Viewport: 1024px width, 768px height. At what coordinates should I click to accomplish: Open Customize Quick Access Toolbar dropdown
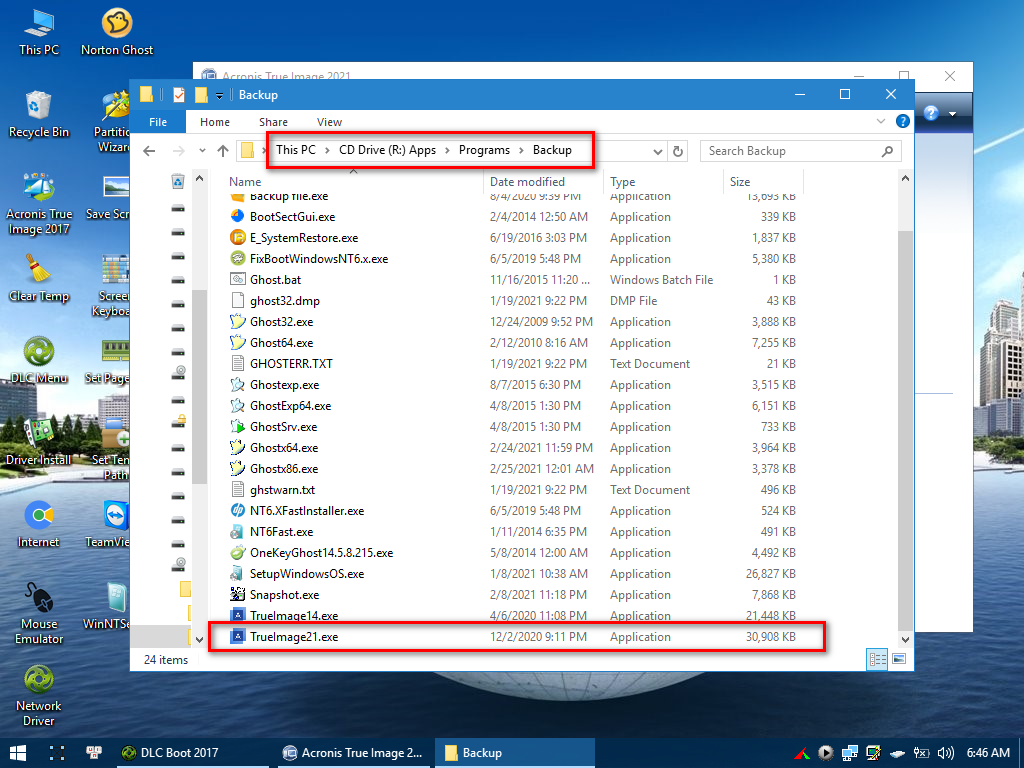[x=219, y=96]
